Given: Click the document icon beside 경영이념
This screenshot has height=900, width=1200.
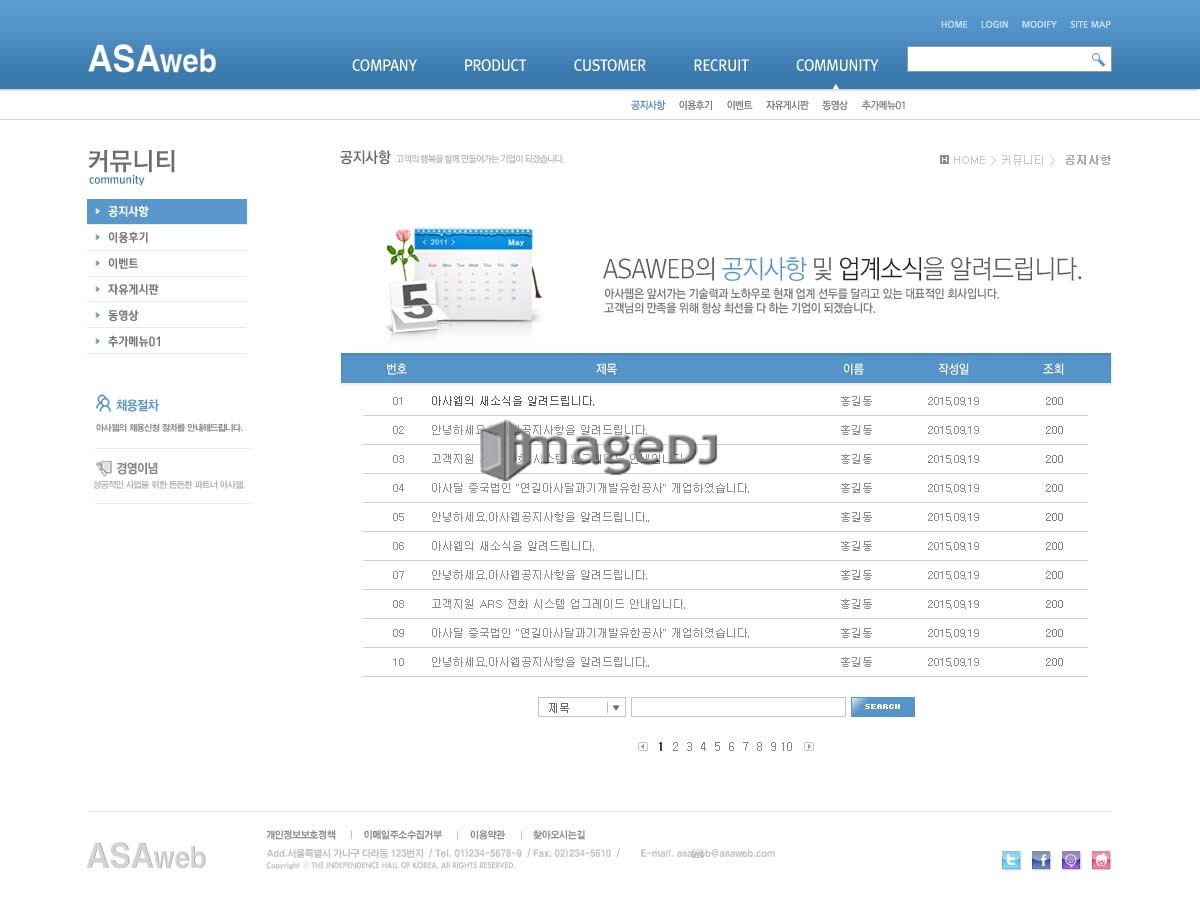Looking at the screenshot, I should pyautogui.click(x=103, y=467).
